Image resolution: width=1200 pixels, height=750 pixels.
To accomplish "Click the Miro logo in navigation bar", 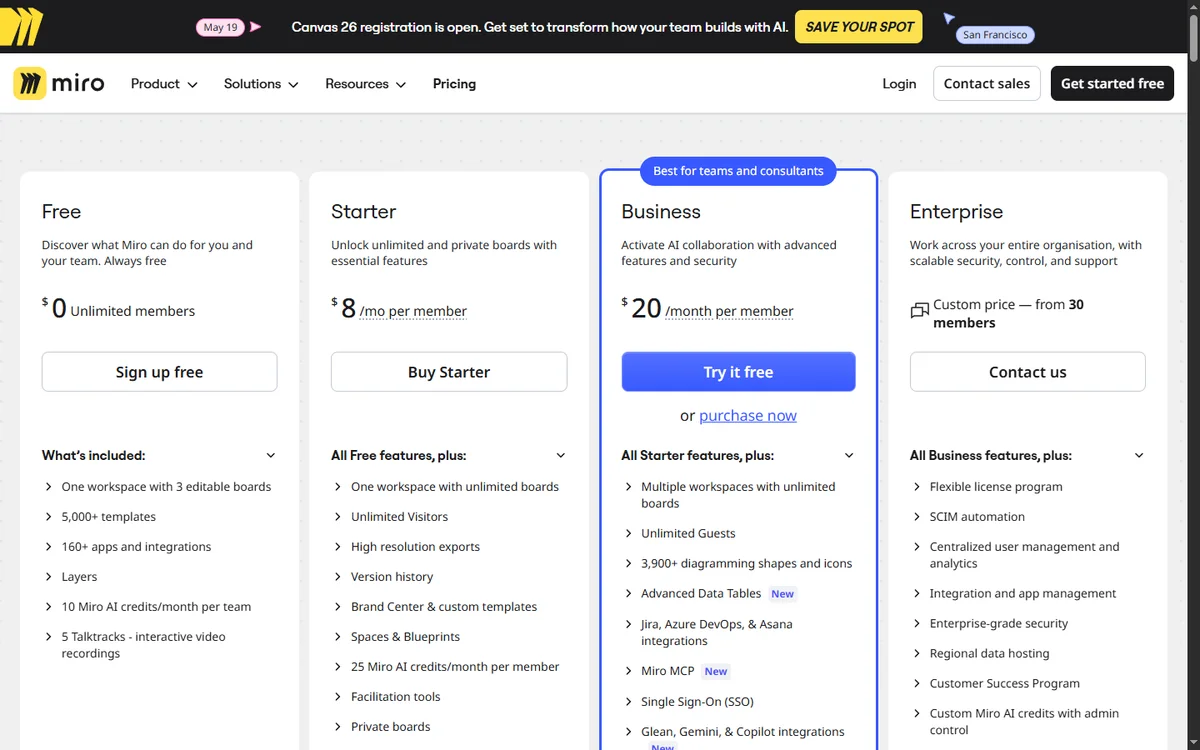I will click(x=59, y=84).
